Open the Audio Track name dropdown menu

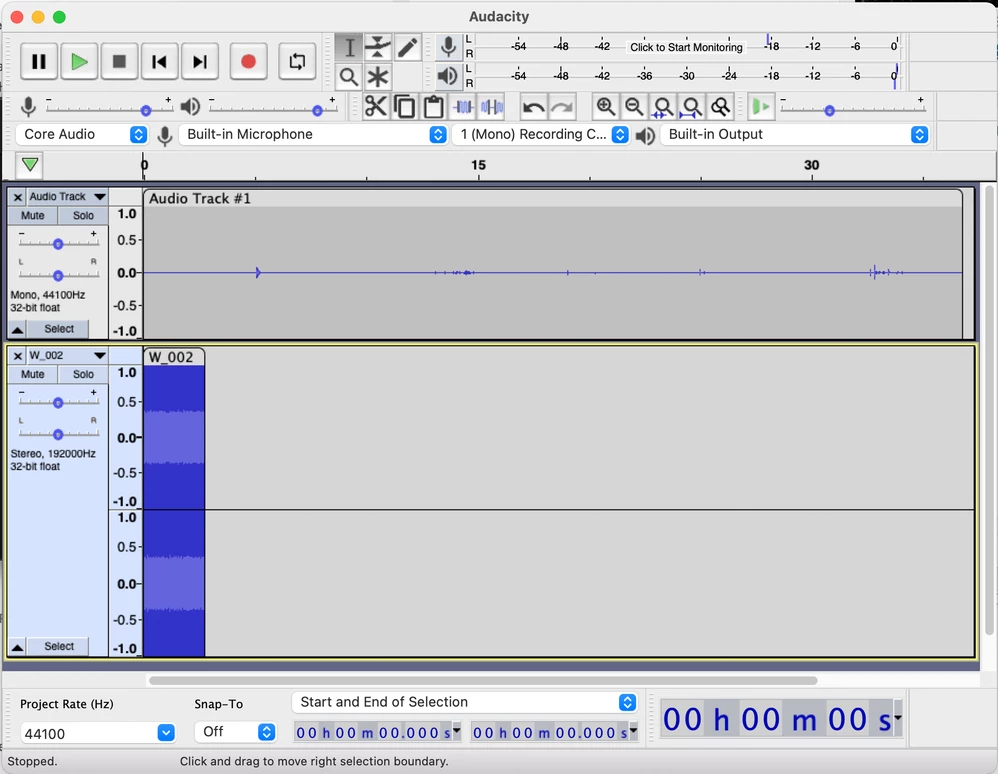coord(67,197)
